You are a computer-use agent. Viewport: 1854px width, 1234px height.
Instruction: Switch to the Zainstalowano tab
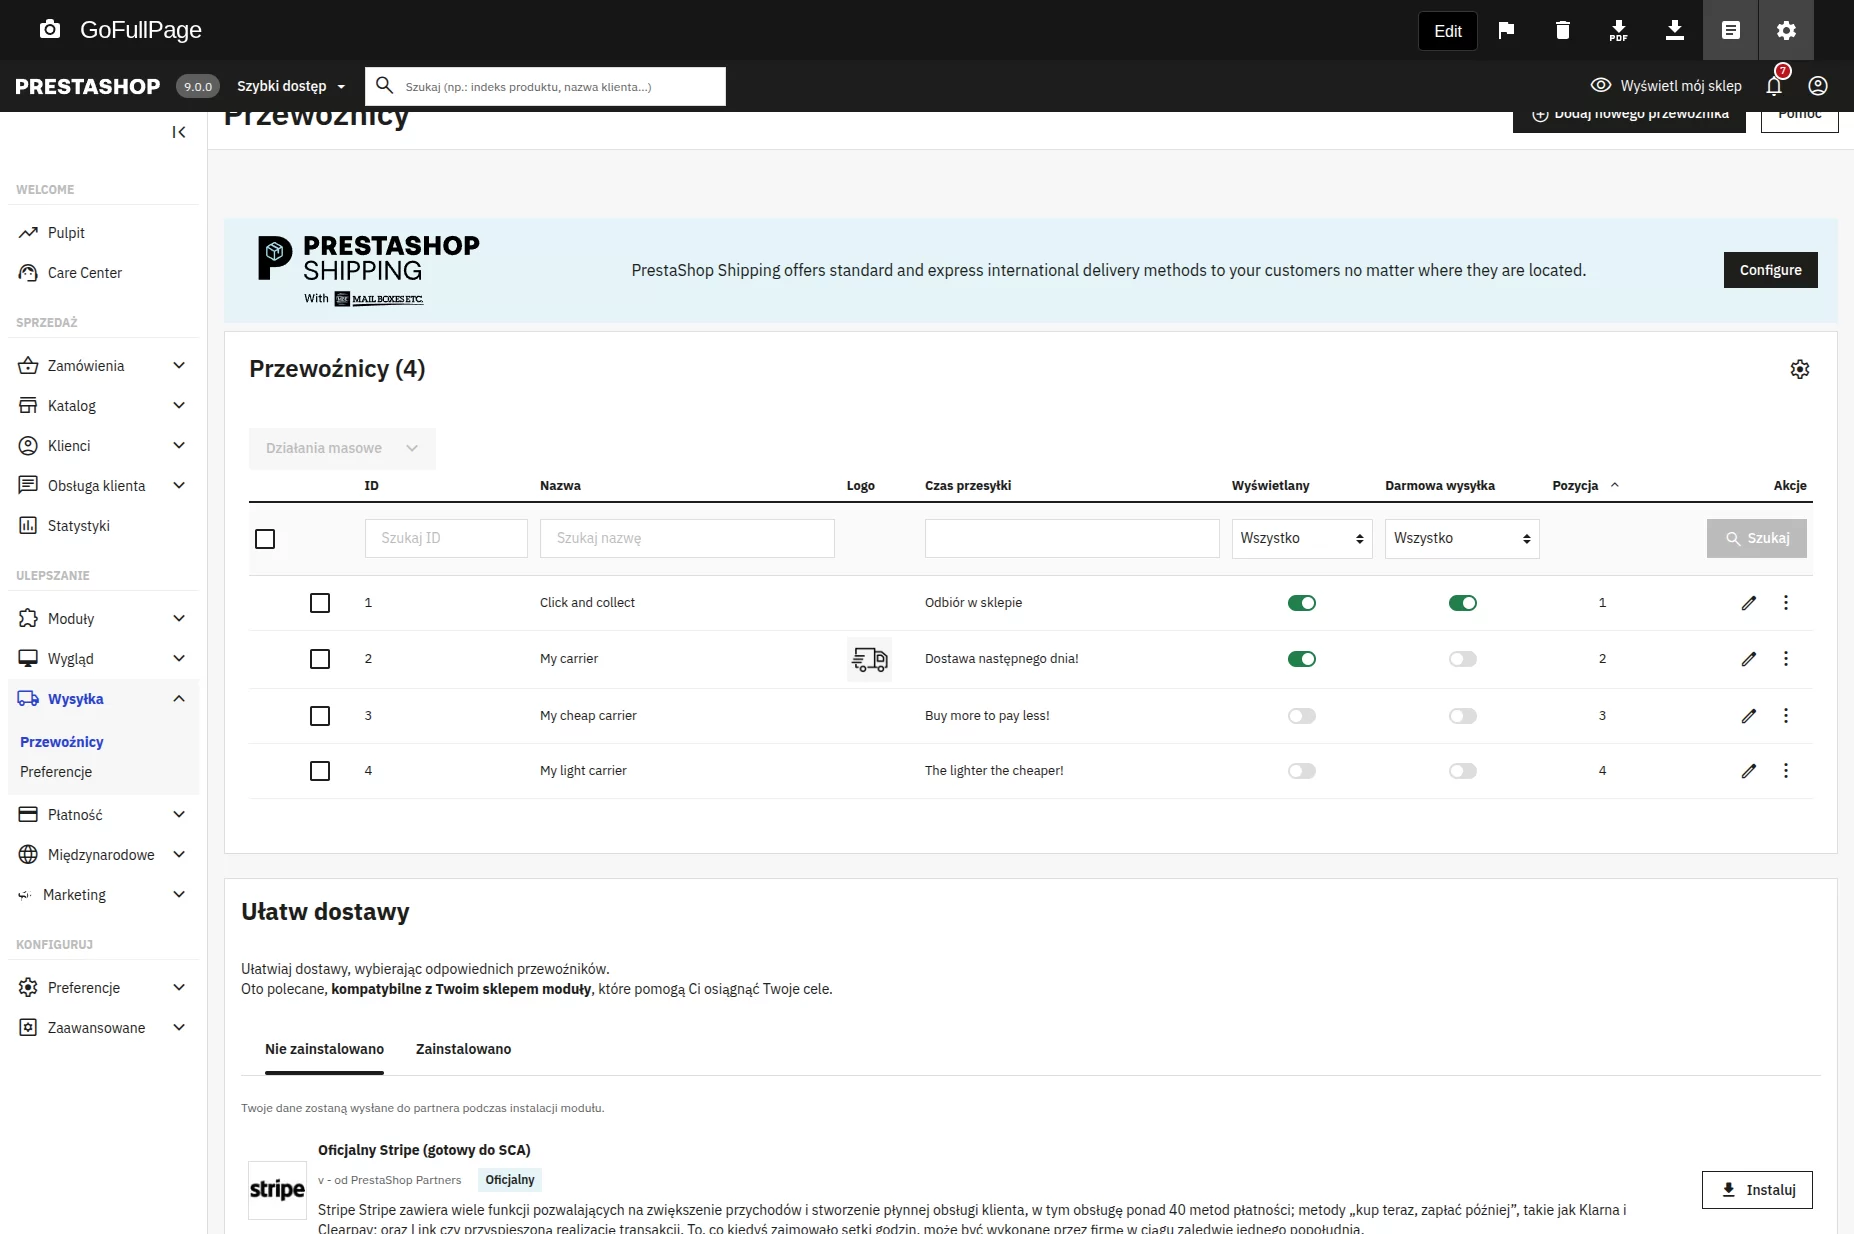tap(463, 1049)
